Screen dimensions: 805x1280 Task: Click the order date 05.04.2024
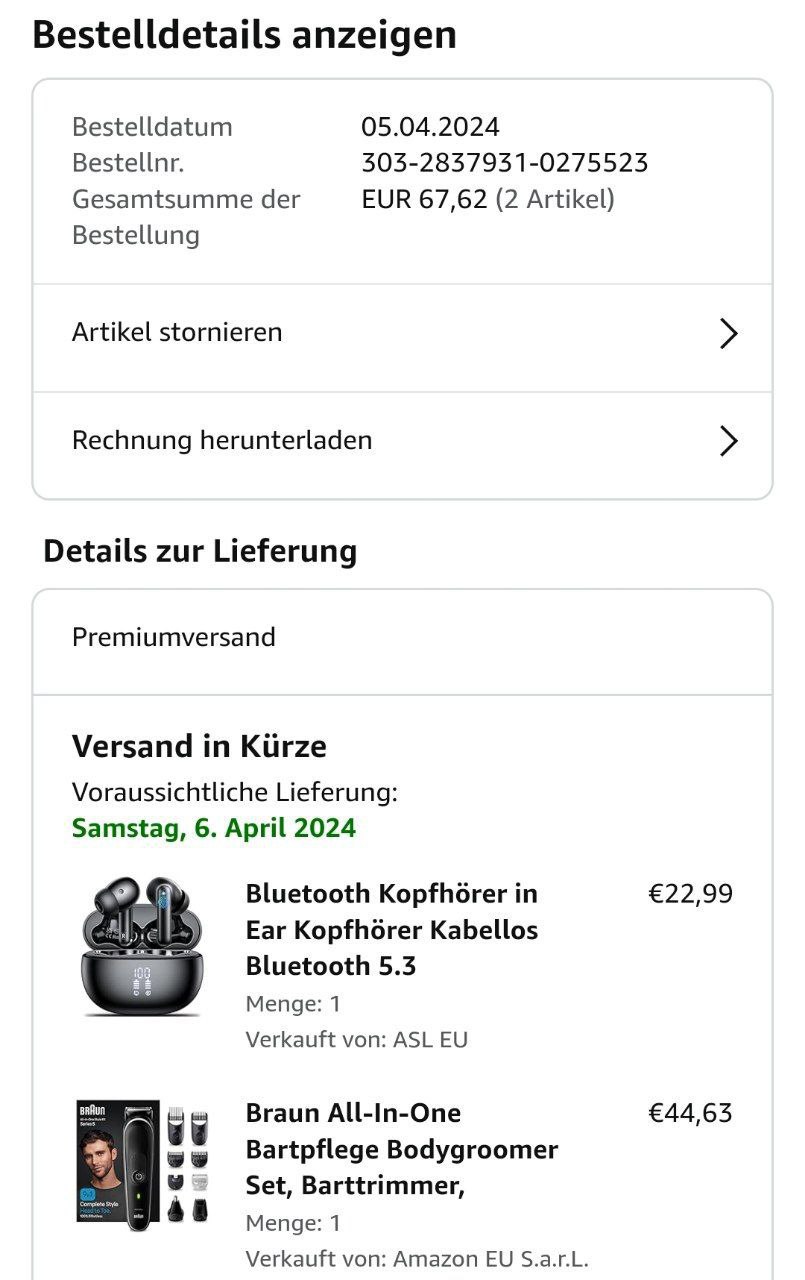(430, 127)
